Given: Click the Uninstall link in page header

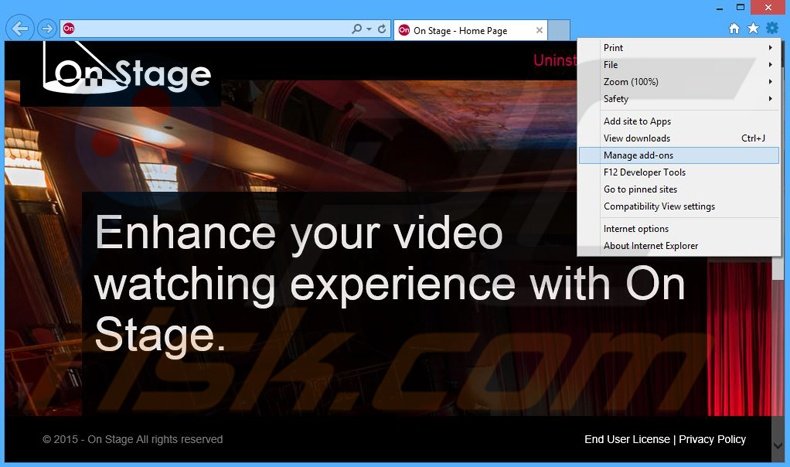Looking at the screenshot, I should tap(555, 60).
